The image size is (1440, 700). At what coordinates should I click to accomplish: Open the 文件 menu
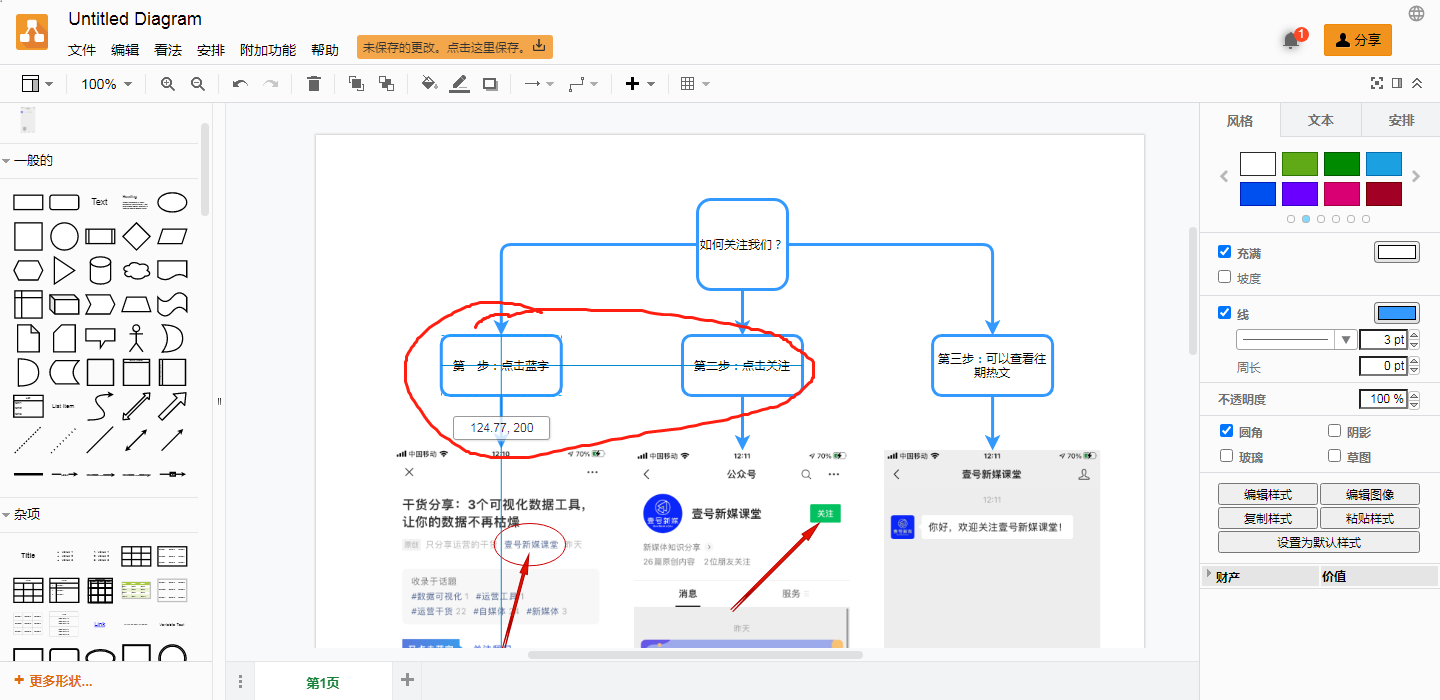point(82,50)
